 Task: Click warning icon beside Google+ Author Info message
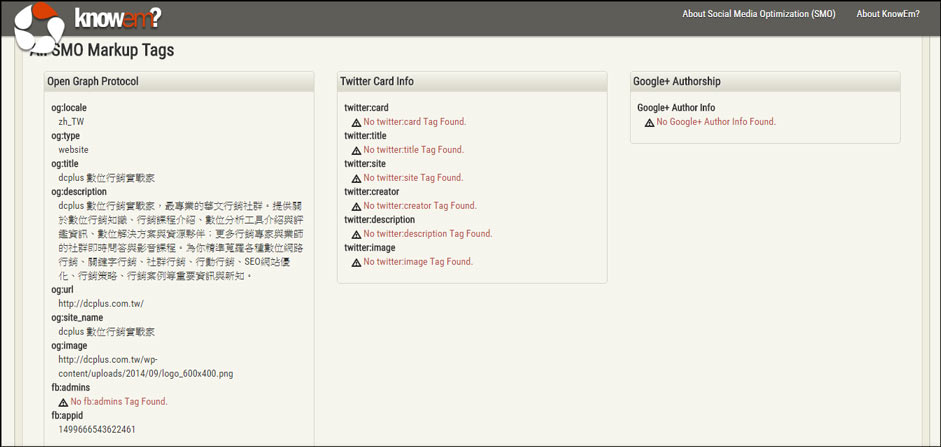pos(649,122)
